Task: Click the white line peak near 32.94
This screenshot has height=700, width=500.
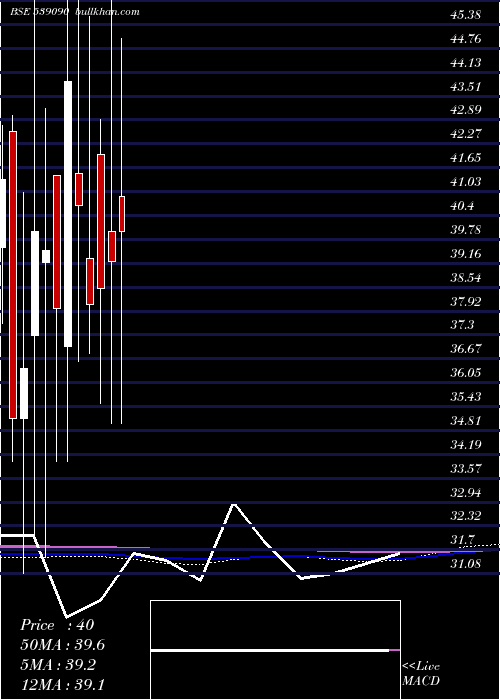Action: coord(233,504)
